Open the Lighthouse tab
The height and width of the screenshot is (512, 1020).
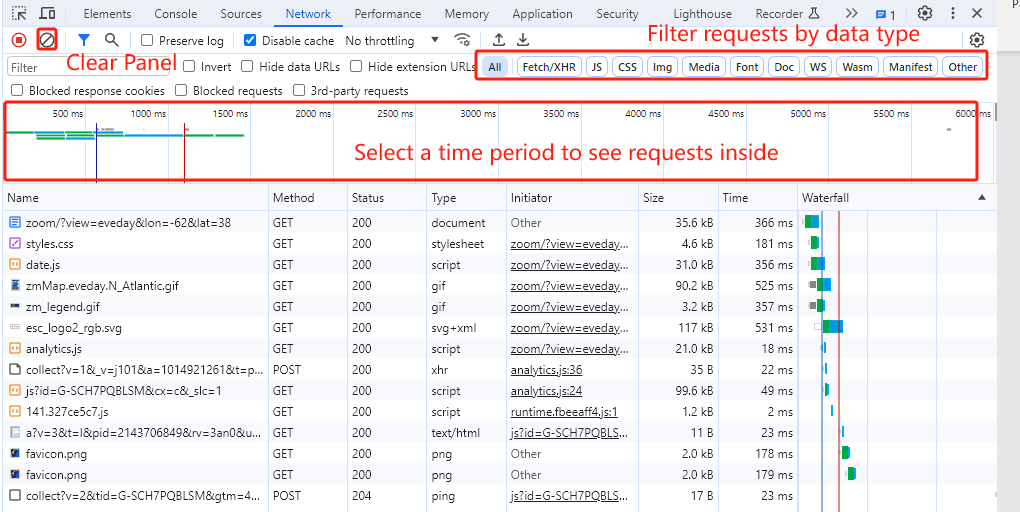point(703,14)
